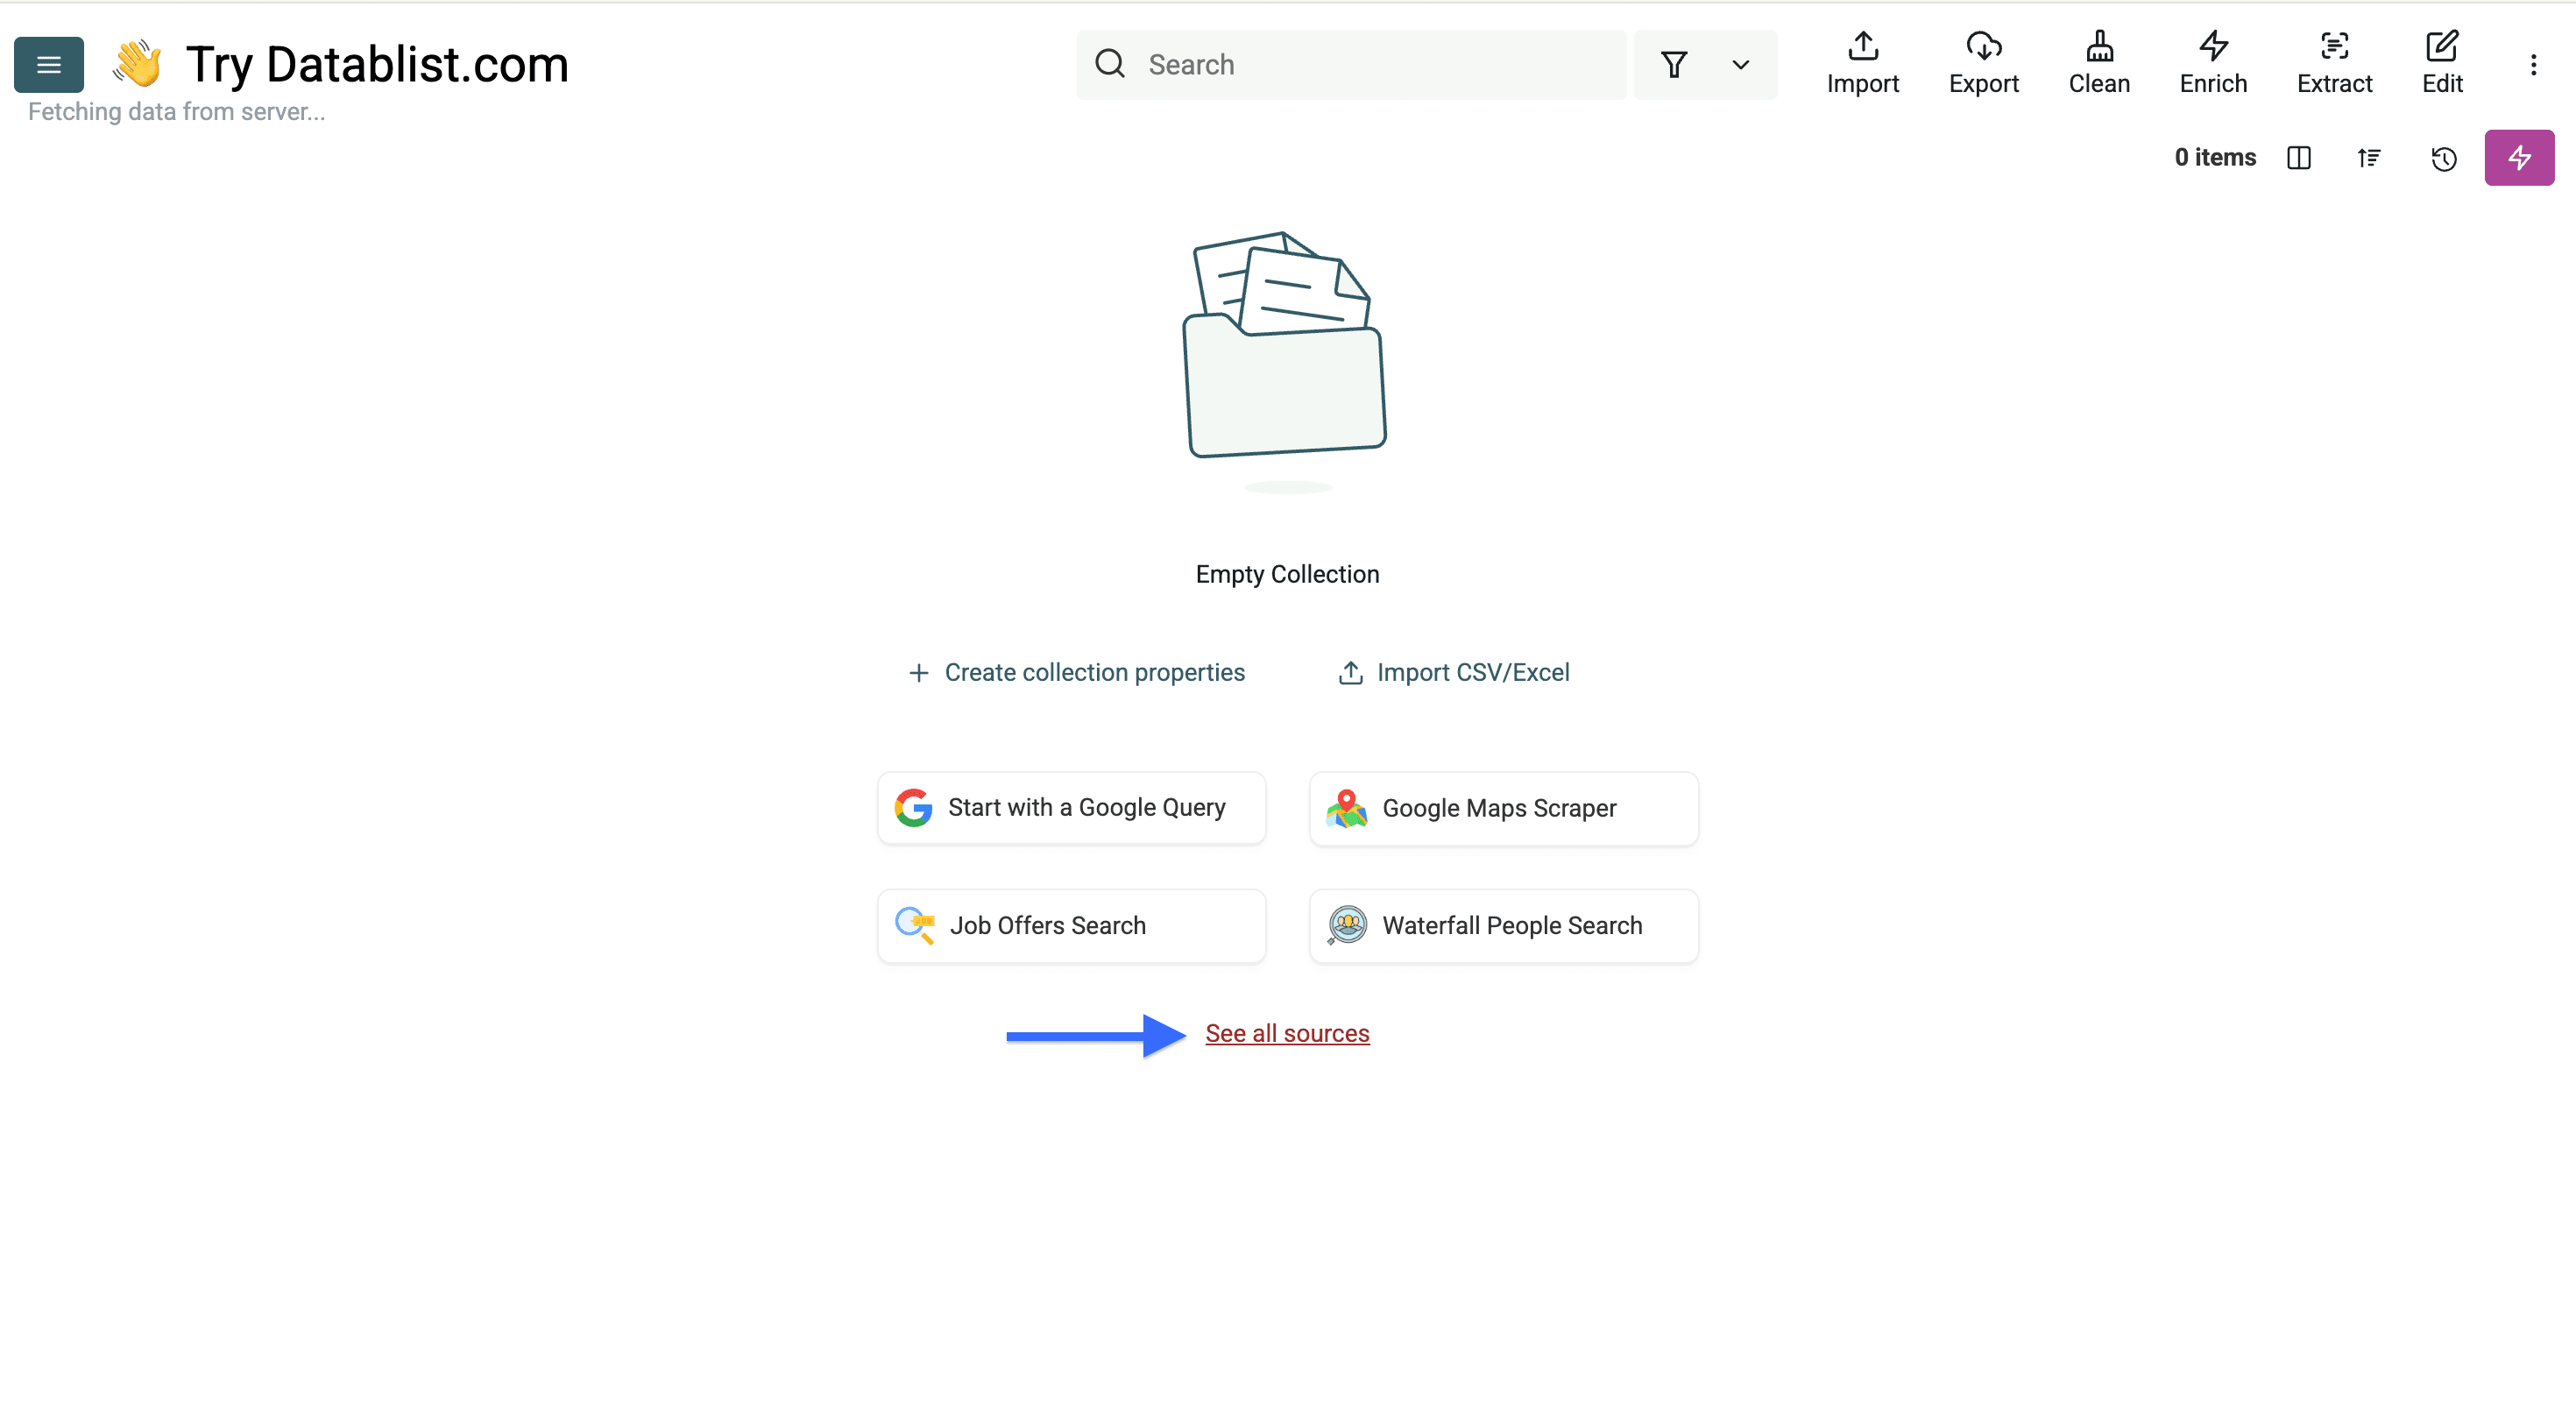This screenshot has width=2576, height=1402.
Task: Select the Waterfall People Search option
Action: pyautogui.click(x=1502, y=925)
